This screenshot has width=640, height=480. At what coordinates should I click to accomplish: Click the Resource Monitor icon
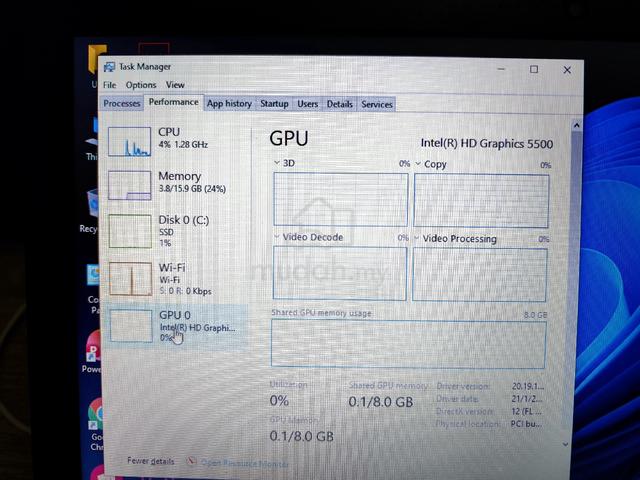[x=191, y=461]
